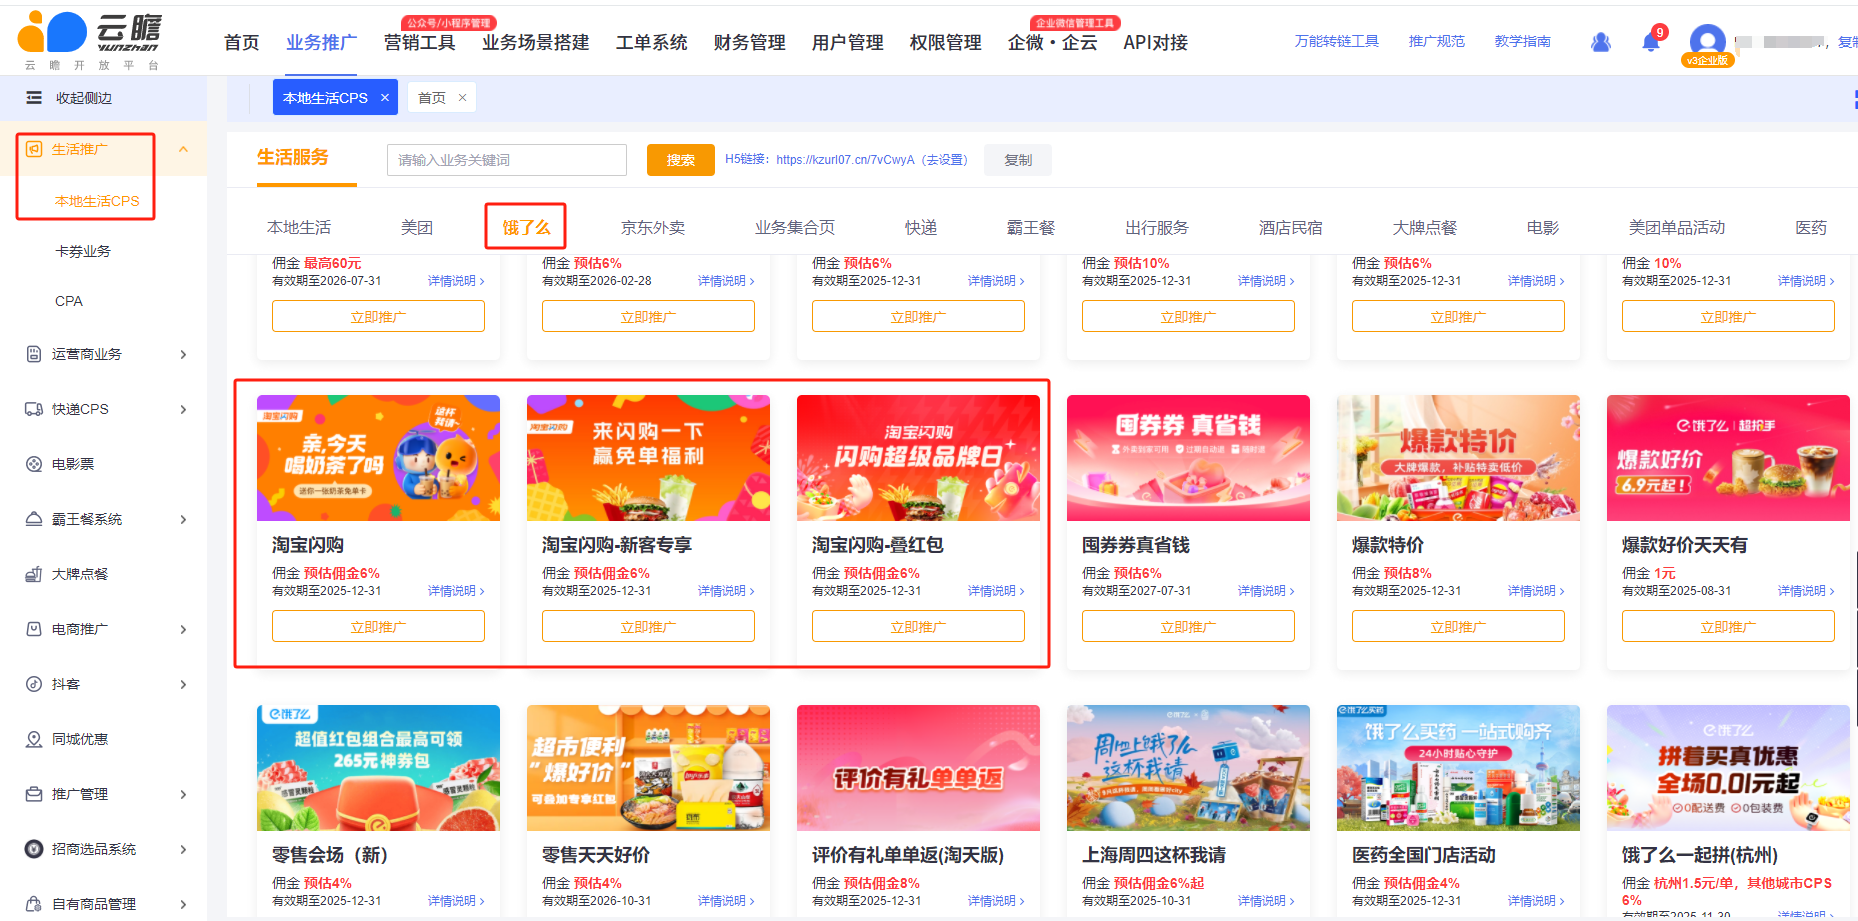This screenshot has height=921, width=1858.
Task: Click the orange 搜索 button
Action: (681, 160)
